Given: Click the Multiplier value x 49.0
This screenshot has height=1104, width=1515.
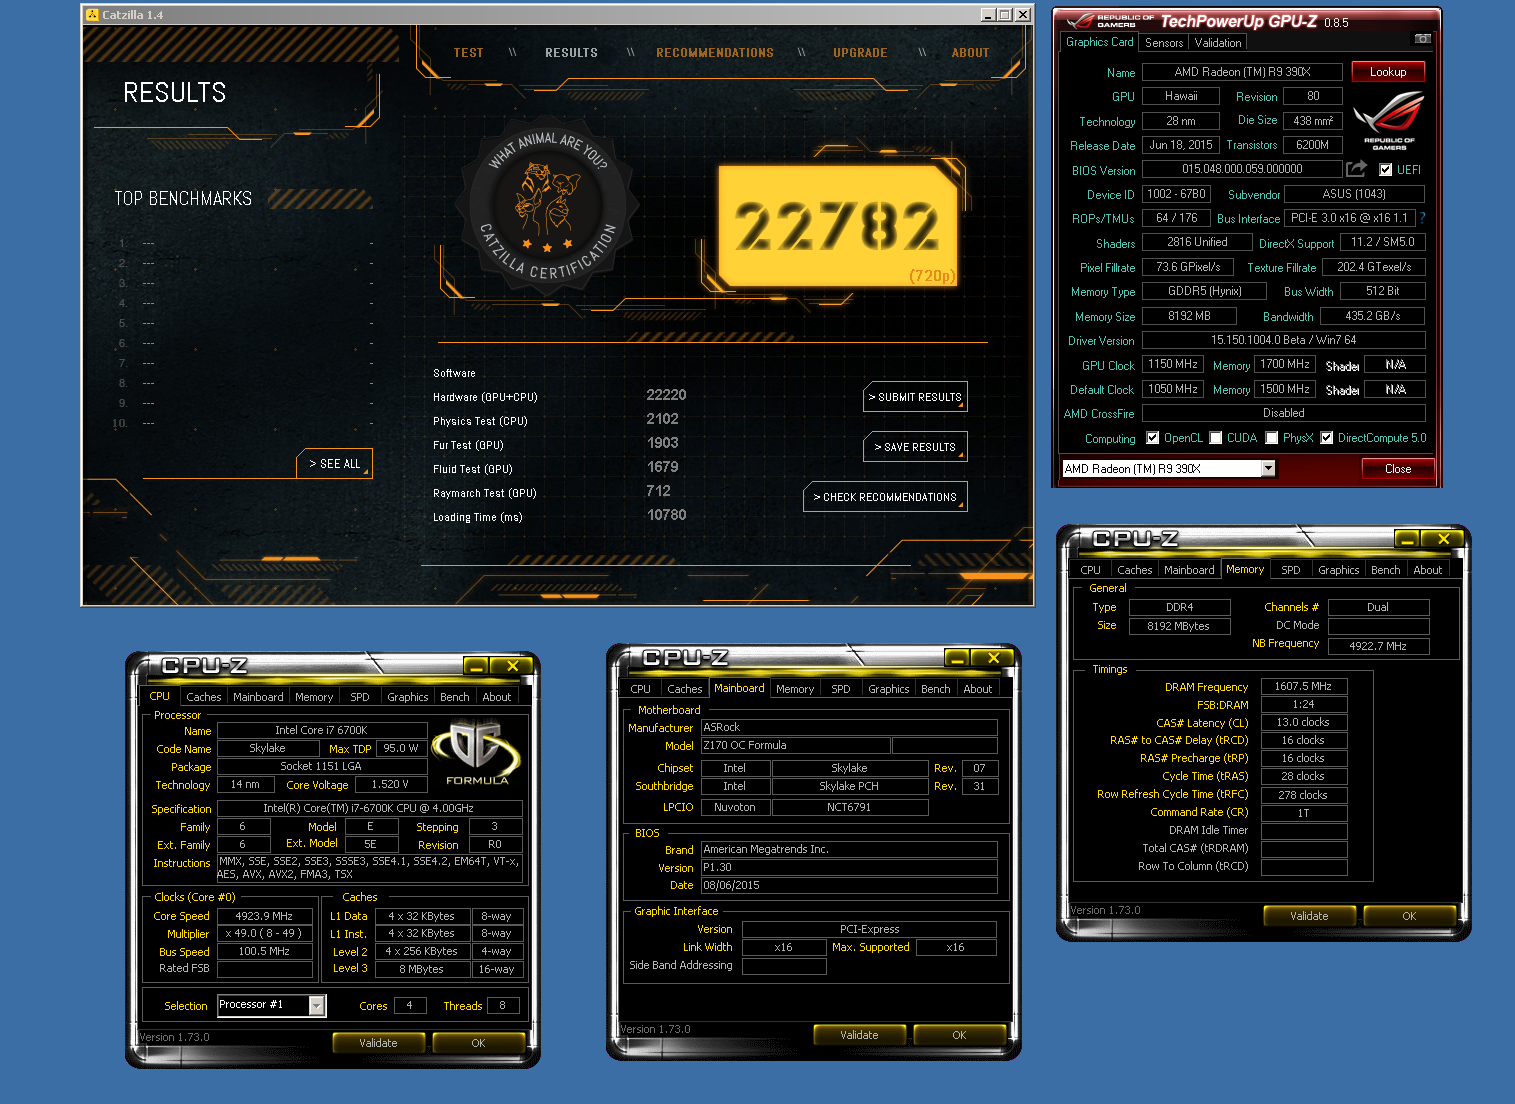Looking at the screenshot, I should (264, 934).
